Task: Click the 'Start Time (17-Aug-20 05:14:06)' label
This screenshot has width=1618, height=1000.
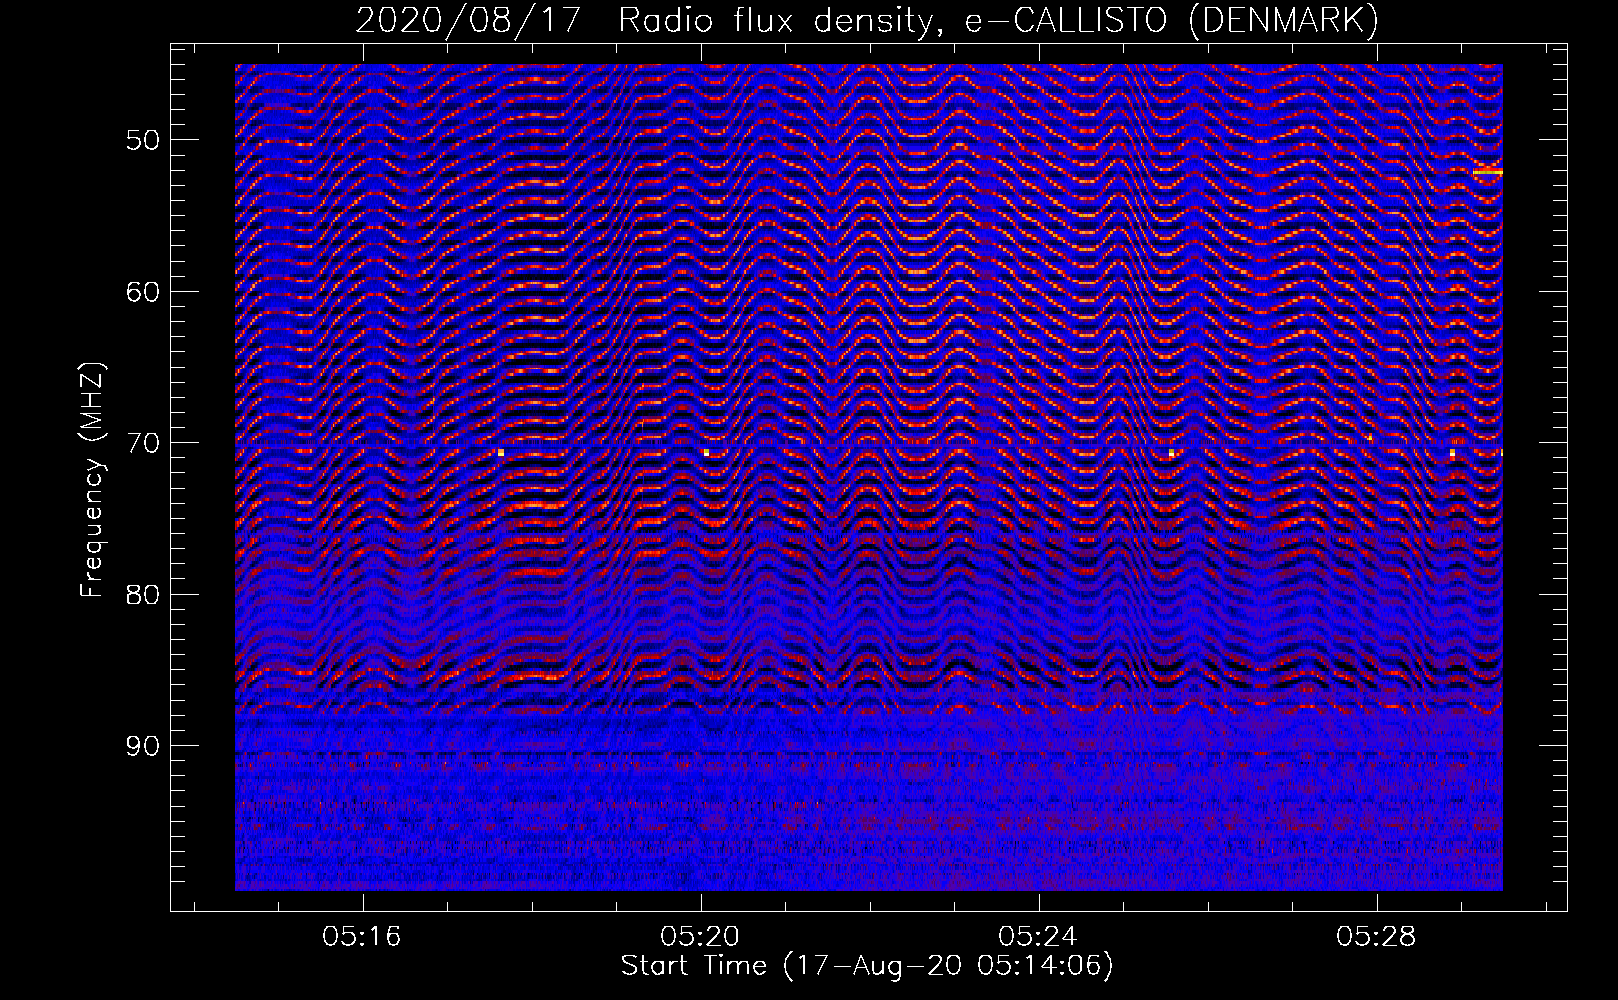Action: pos(867,966)
